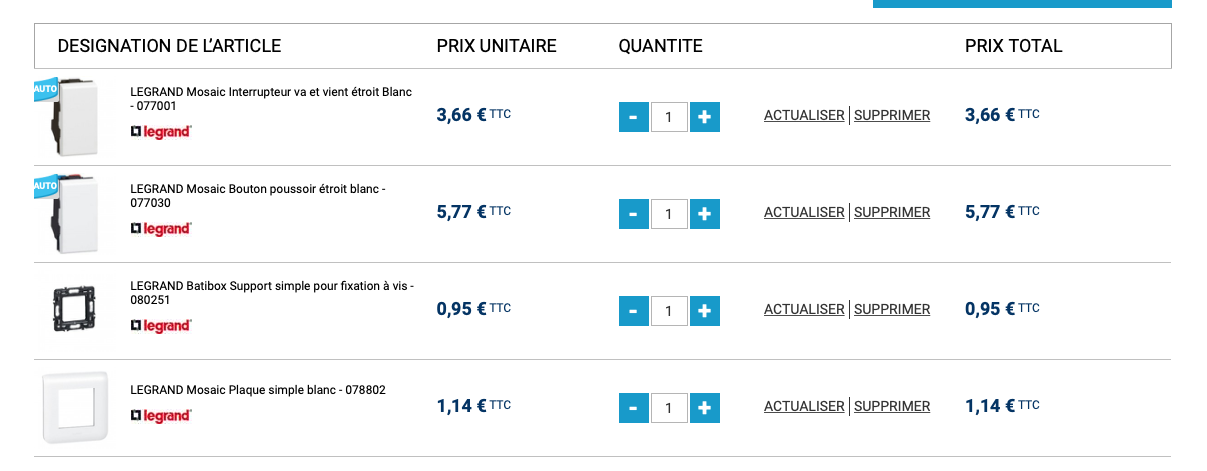Screen dimensions: 1207x471
Task: Open the Plaque simple blanc product image
Action: pos(74,406)
